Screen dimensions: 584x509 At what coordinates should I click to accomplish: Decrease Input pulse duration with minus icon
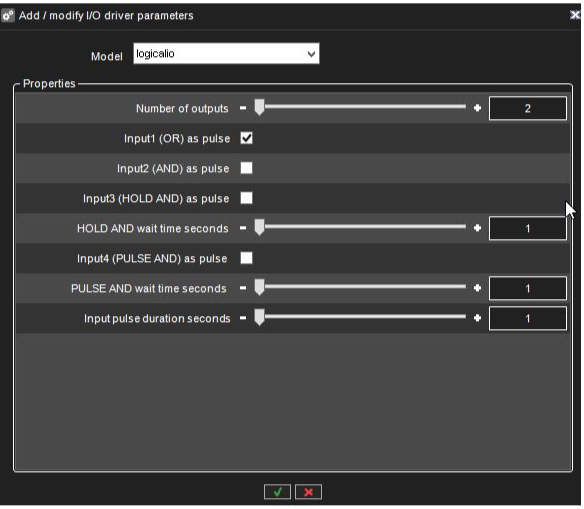243,318
